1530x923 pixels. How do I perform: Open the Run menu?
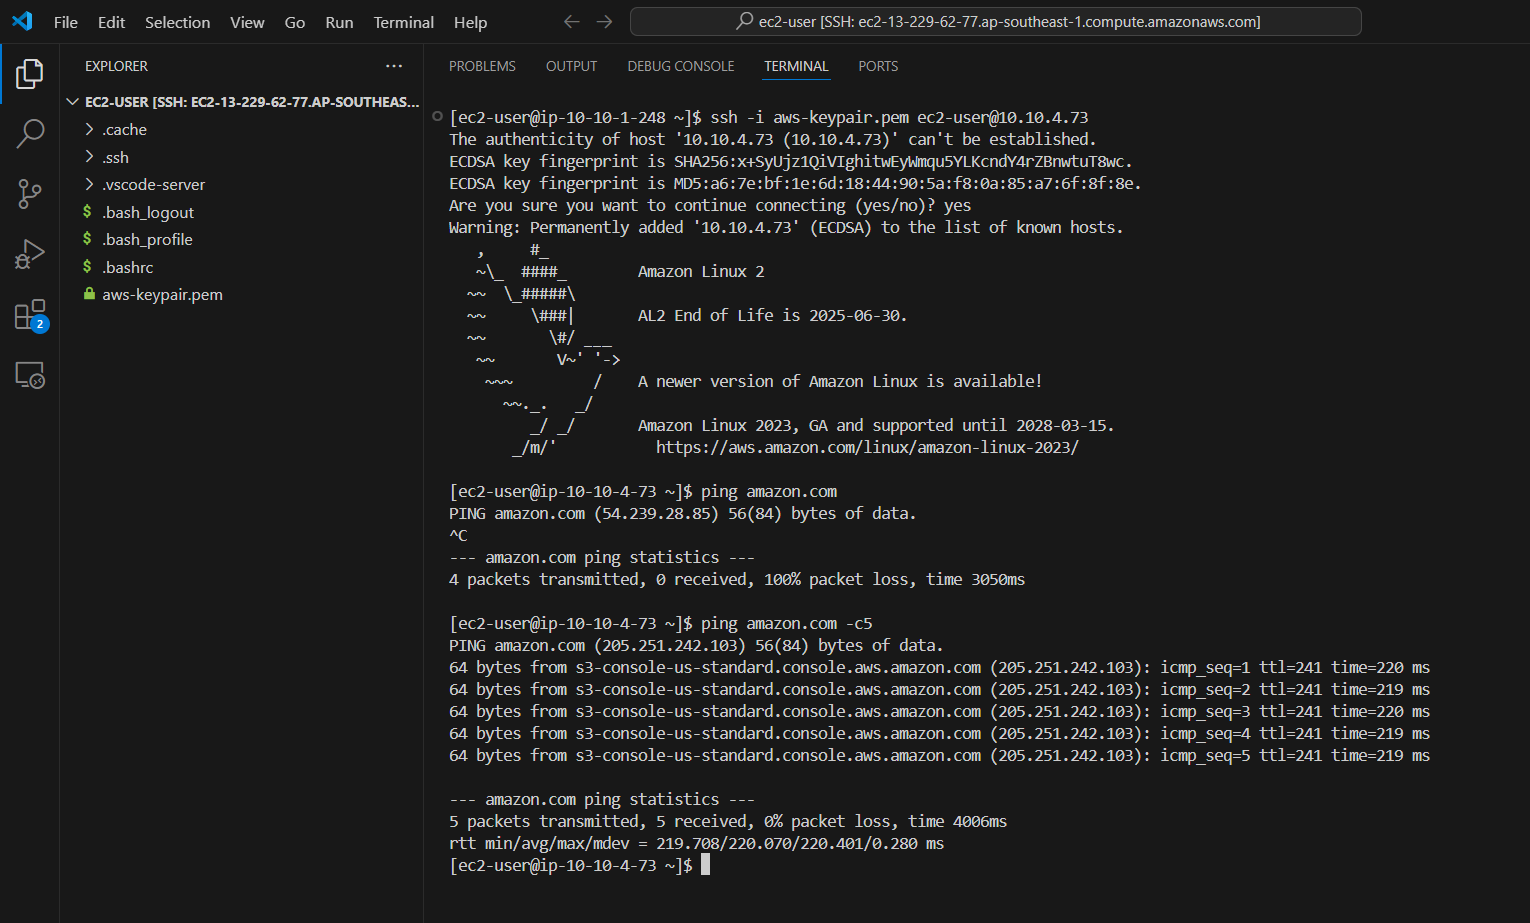(339, 22)
